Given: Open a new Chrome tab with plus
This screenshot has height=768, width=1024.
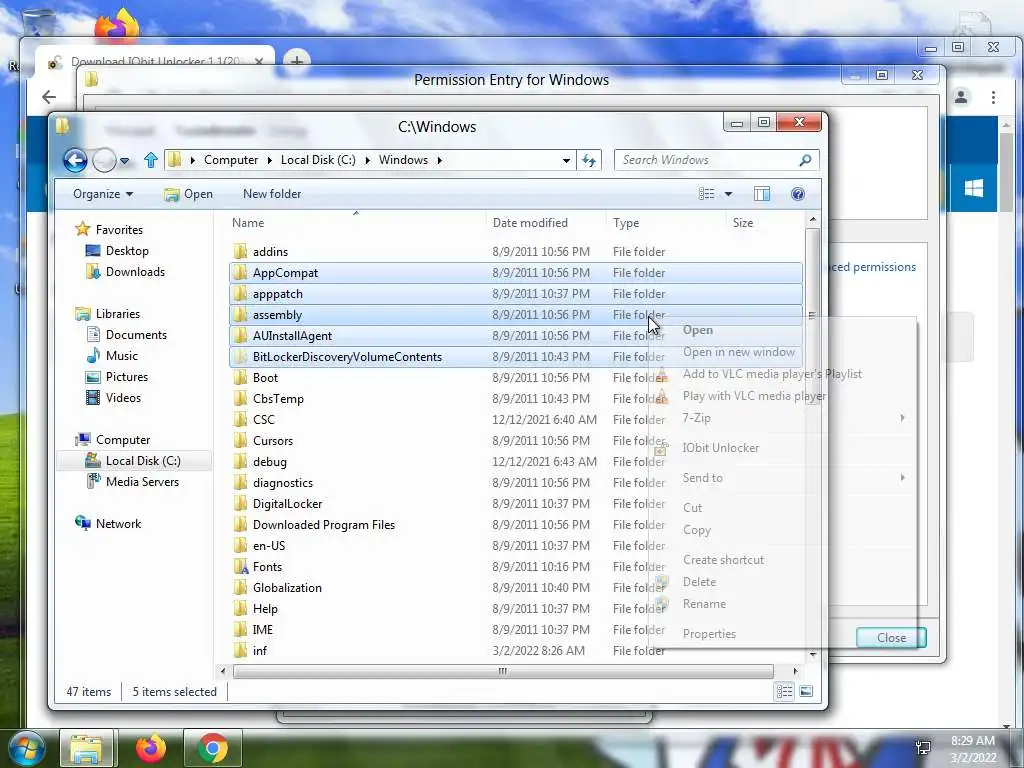Looking at the screenshot, I should [296, 61].
